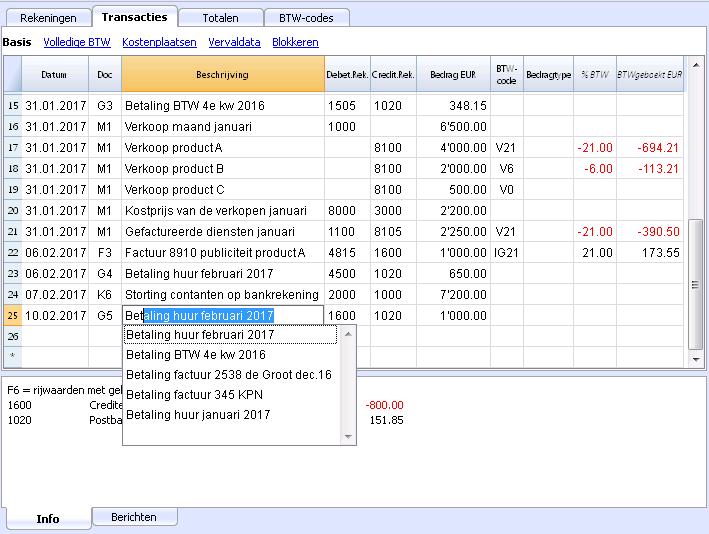Choose suggestion 'Betaling huur februari 2017'

[230, 335]
